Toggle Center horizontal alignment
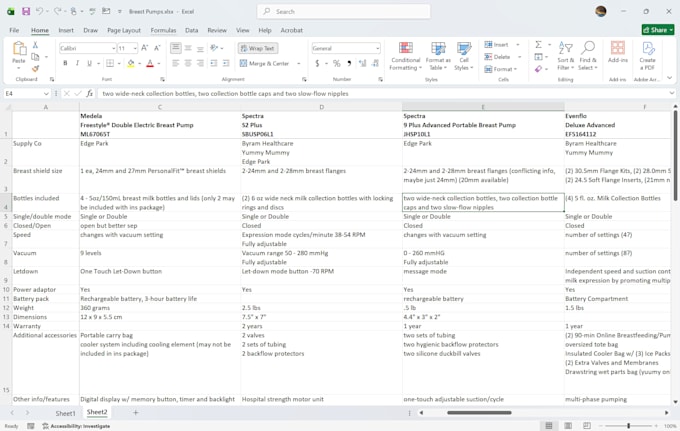The image size is (680, 431). [188, 63]
